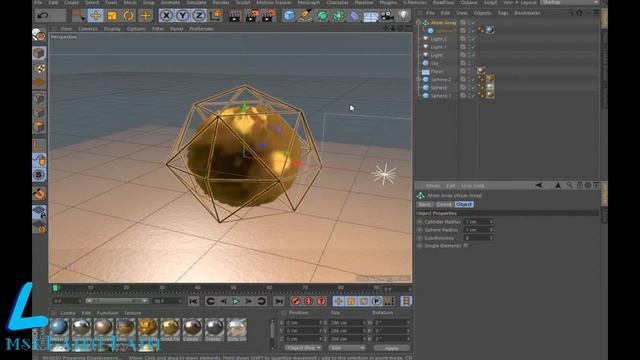The width and height of the screenshot is (640, 360).
Task: Toggle the Z axis lock
Action: tap(199, 16)
